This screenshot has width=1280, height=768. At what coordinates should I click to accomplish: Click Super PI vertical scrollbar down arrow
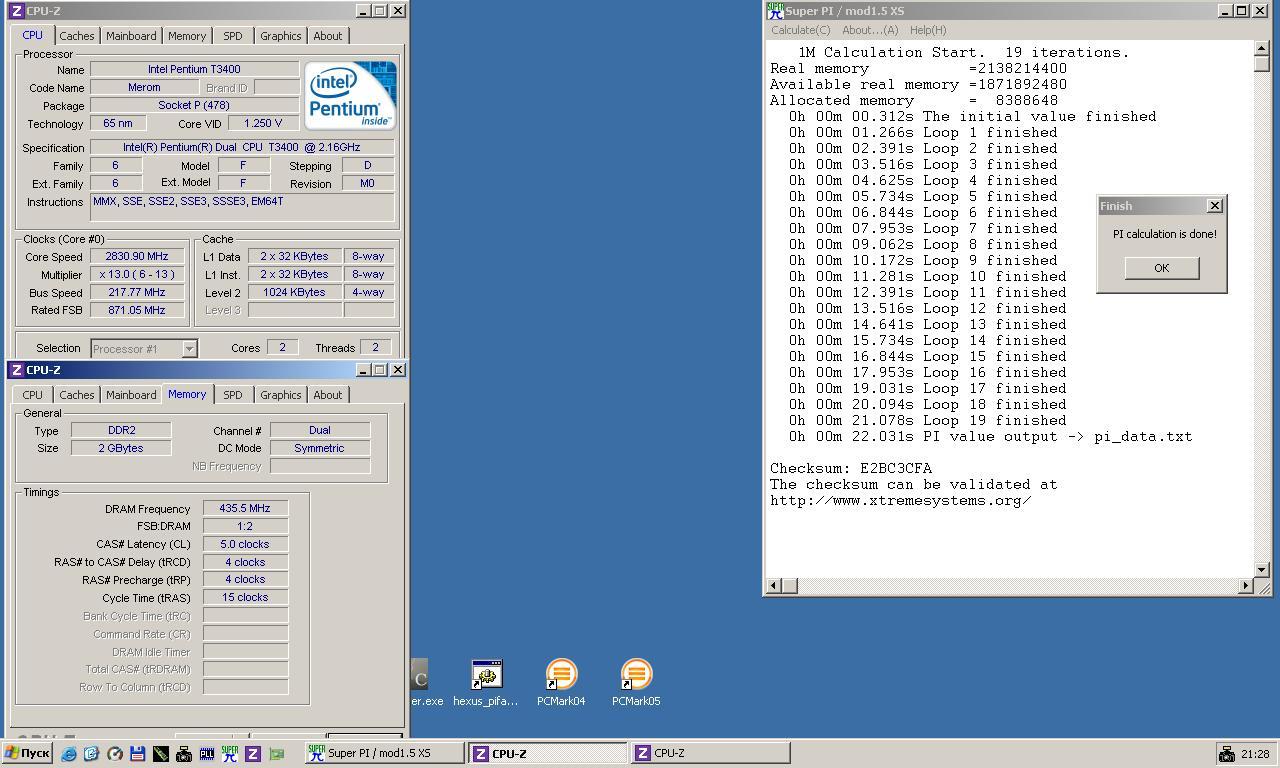click(1262, 569)
